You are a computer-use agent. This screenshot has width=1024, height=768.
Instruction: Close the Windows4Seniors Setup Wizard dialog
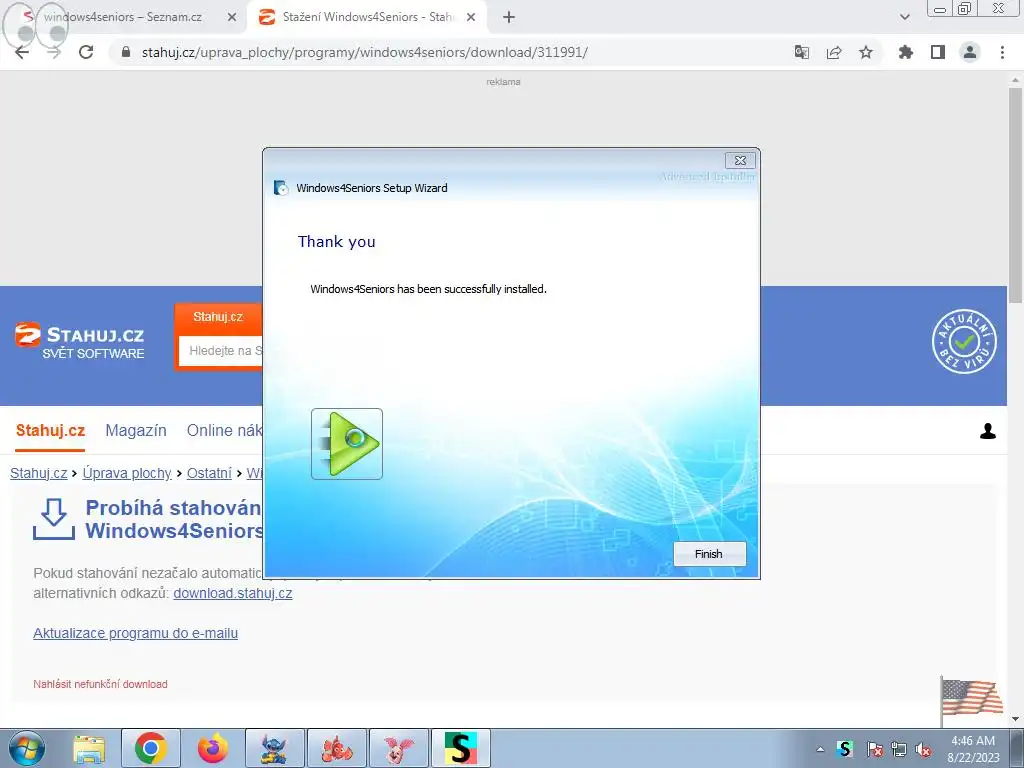740,161
